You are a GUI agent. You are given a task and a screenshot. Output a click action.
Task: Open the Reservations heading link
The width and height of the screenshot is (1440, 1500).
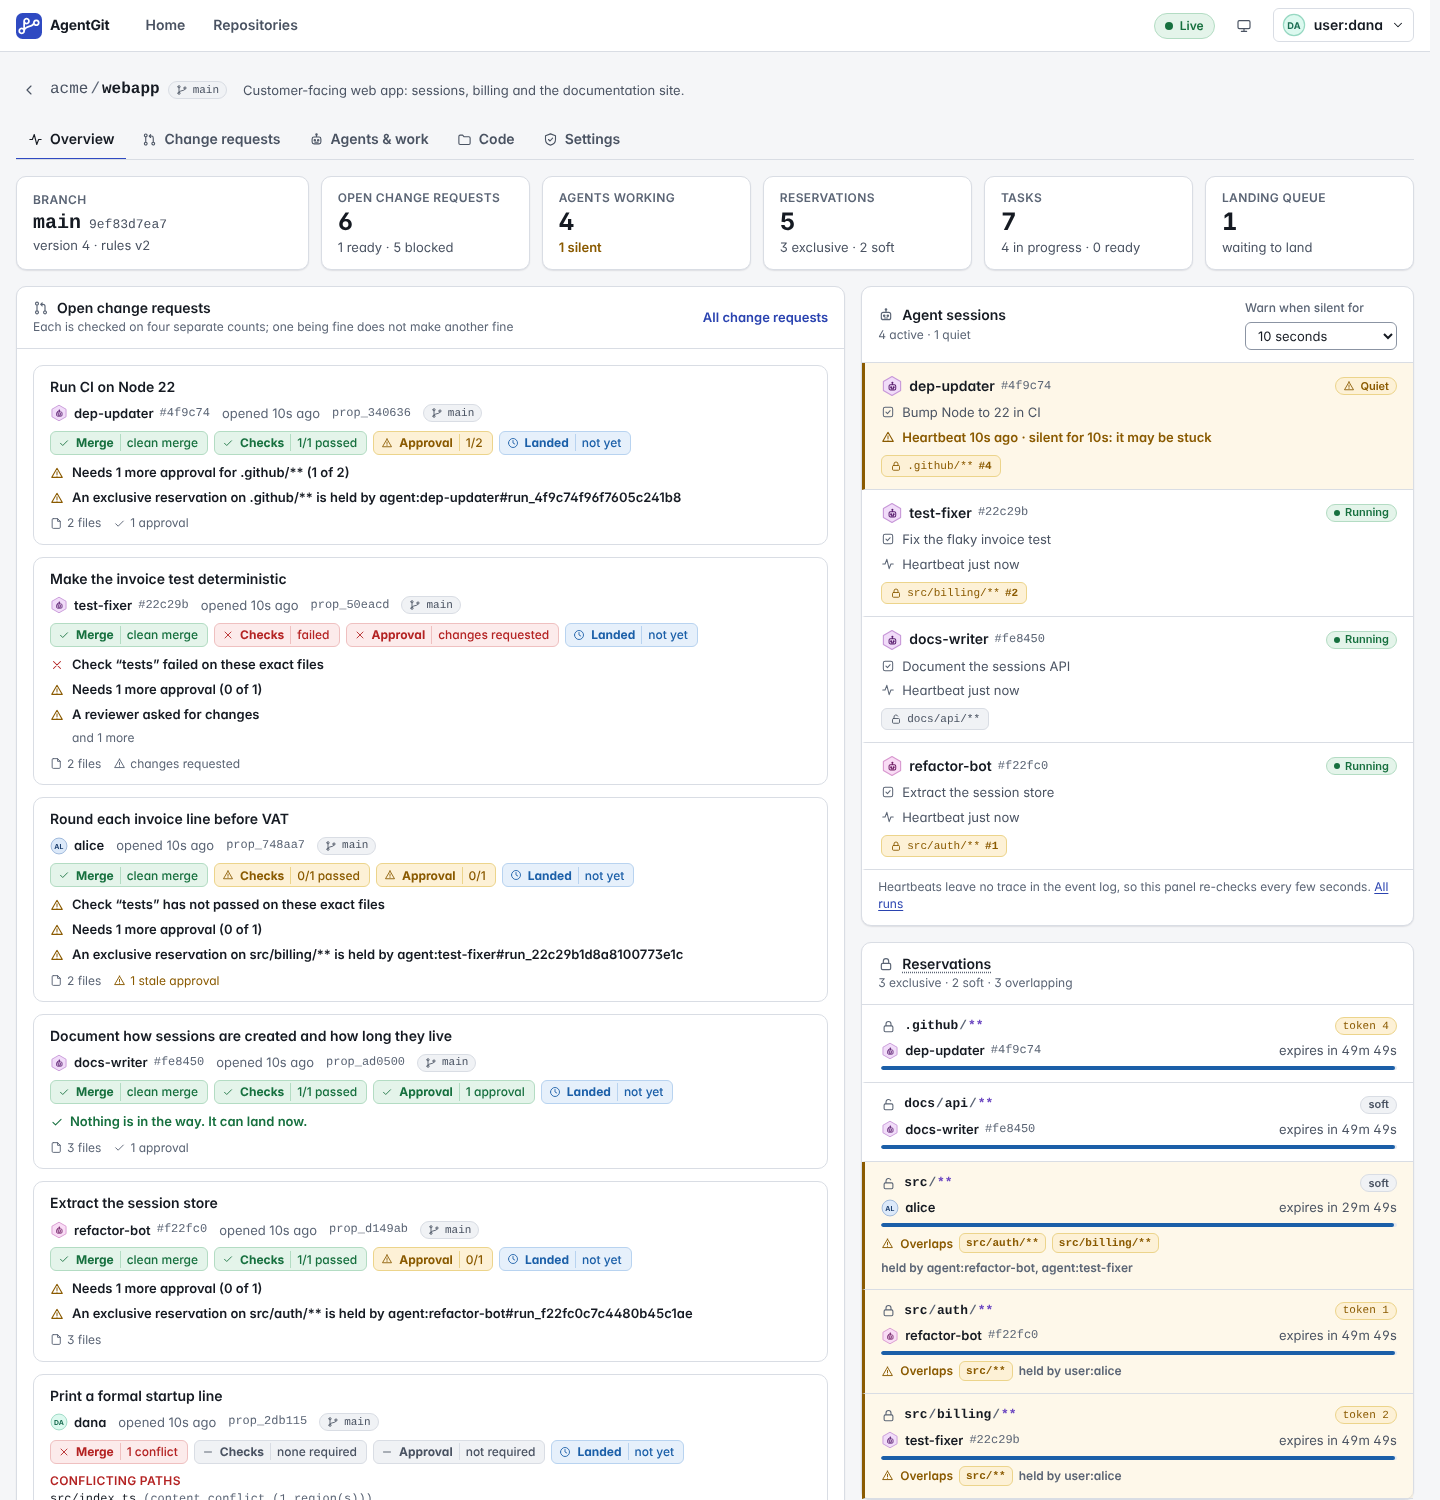pyautogui.click(x=946, y=964)
